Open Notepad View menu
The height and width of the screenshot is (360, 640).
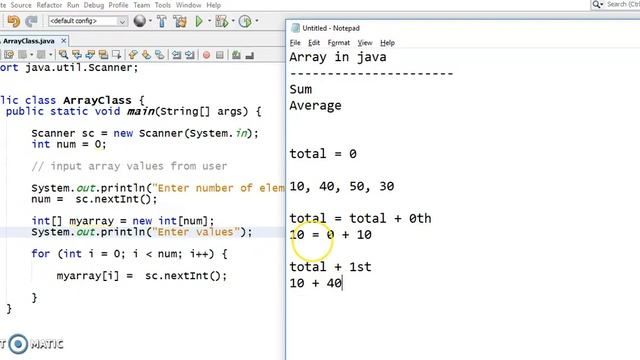364,43
